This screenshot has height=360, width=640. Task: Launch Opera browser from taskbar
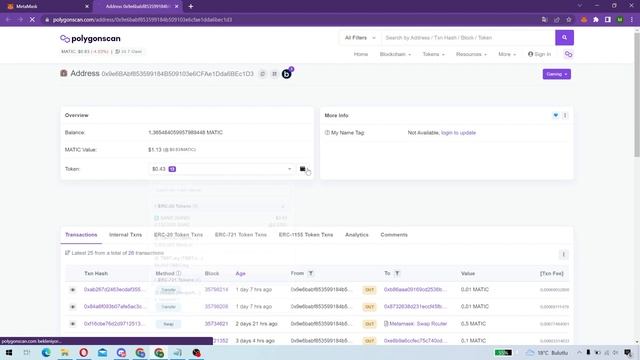(x=83, y=353)
